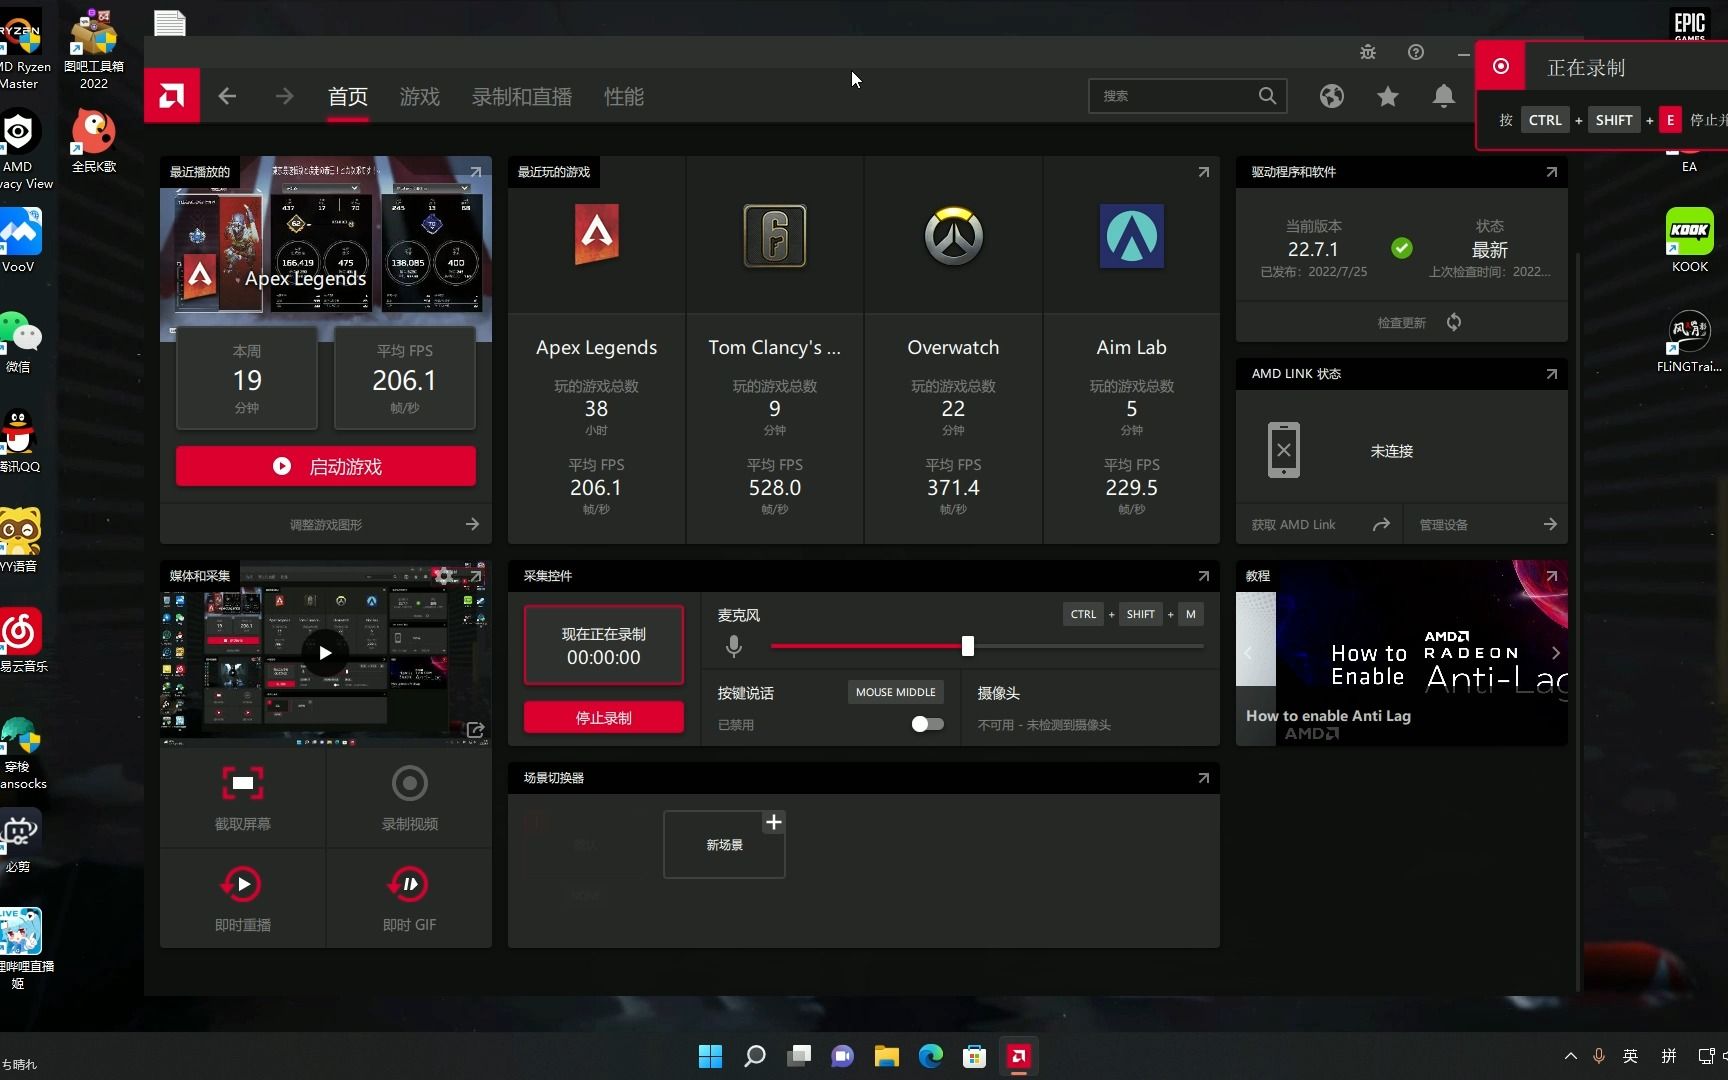Open File Explorer in the taskbar
Image resolution: width=1728 pixels, height=1080 pixels.
[887, 1056]
